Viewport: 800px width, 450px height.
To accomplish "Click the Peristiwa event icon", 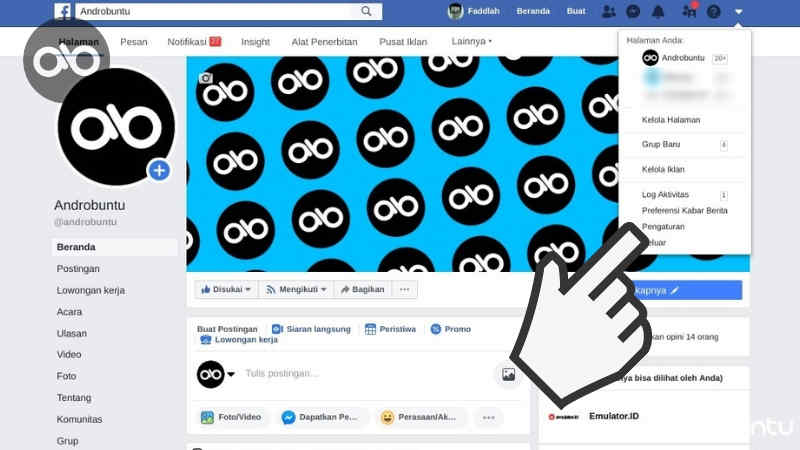I will (x=370, y=329).
